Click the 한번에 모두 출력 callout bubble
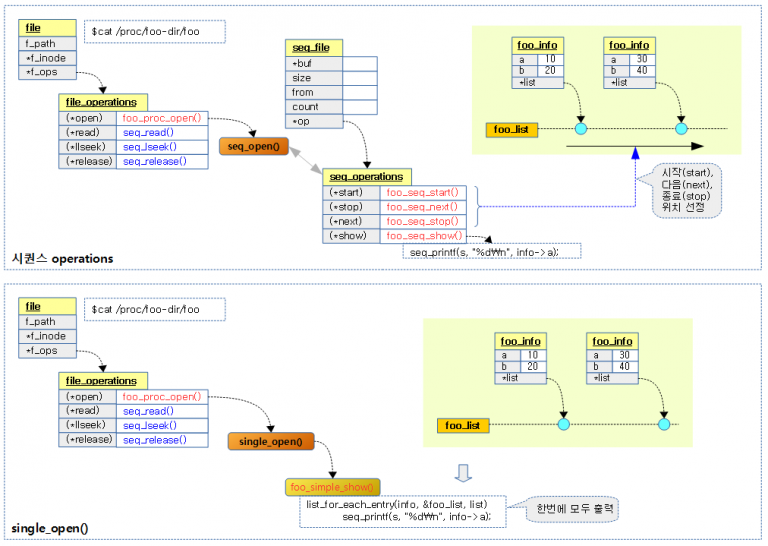 (x=572, y=509)
